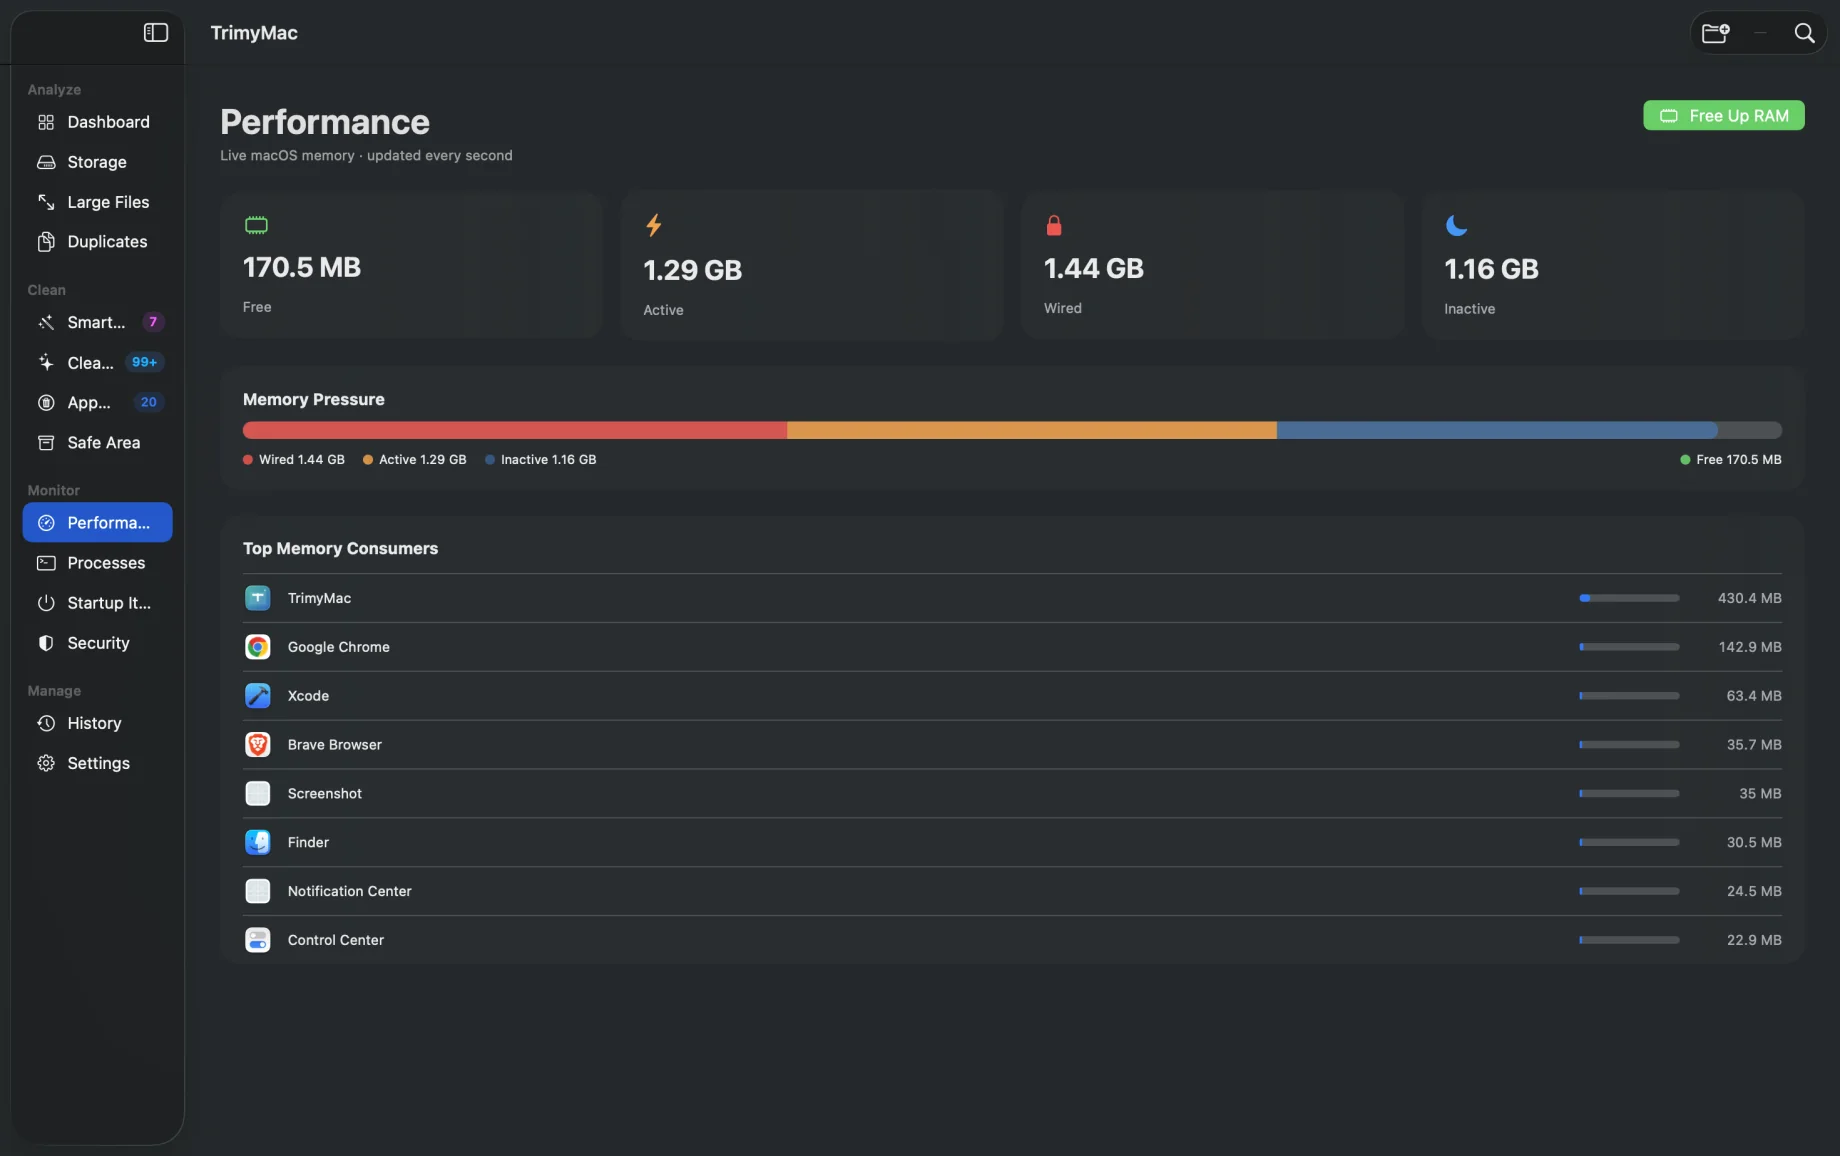Image resolution: width=1840 pixels, height=1156 pixels.
Task: Select the Notification Center row
Action: coord(1012,891)
